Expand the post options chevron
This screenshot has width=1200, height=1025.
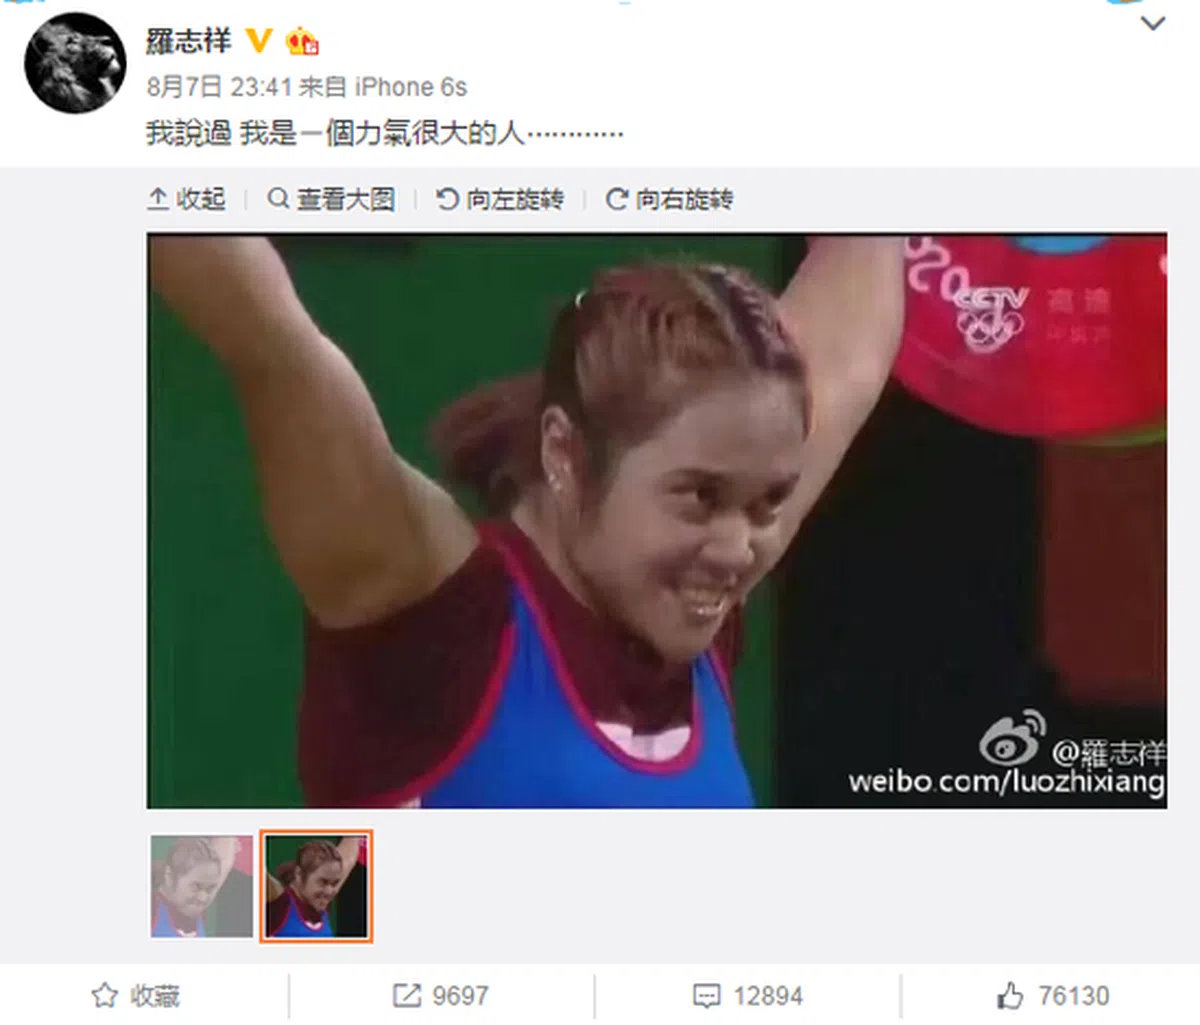1153,22
